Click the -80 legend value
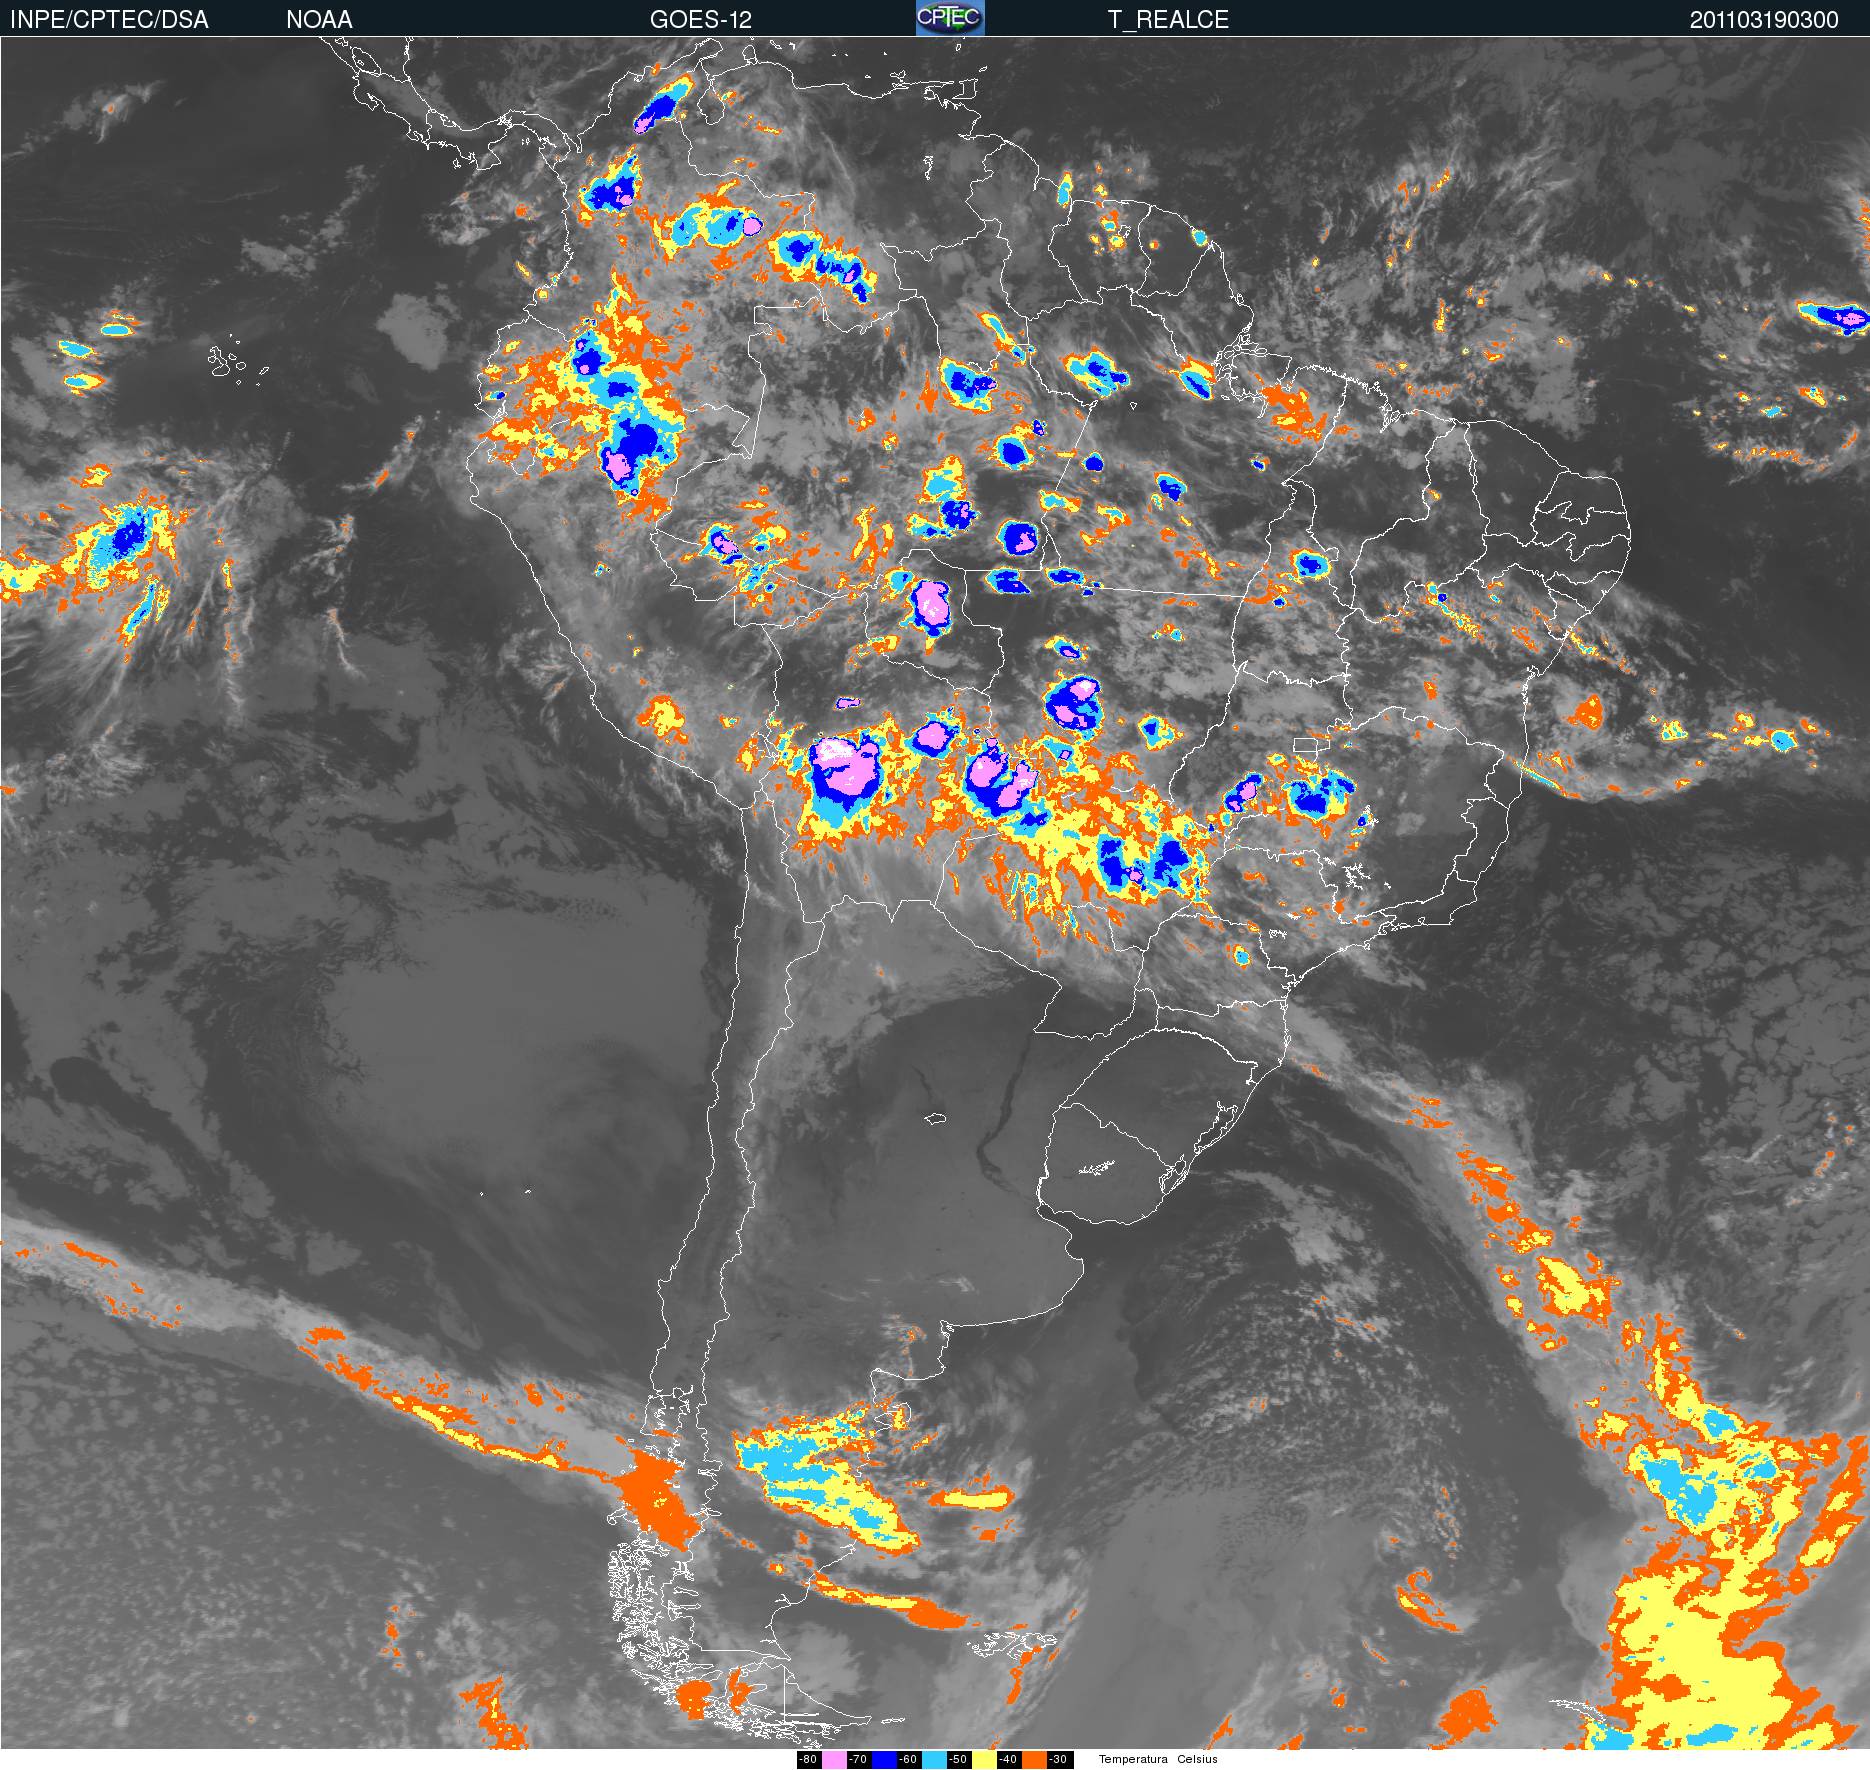Viewport: 1870px width, 1770px height. click(x=809, y=1760)
